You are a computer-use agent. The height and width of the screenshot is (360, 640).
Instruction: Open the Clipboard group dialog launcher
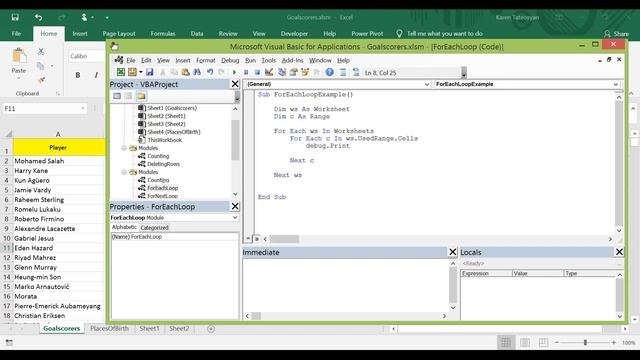(58, 93)
